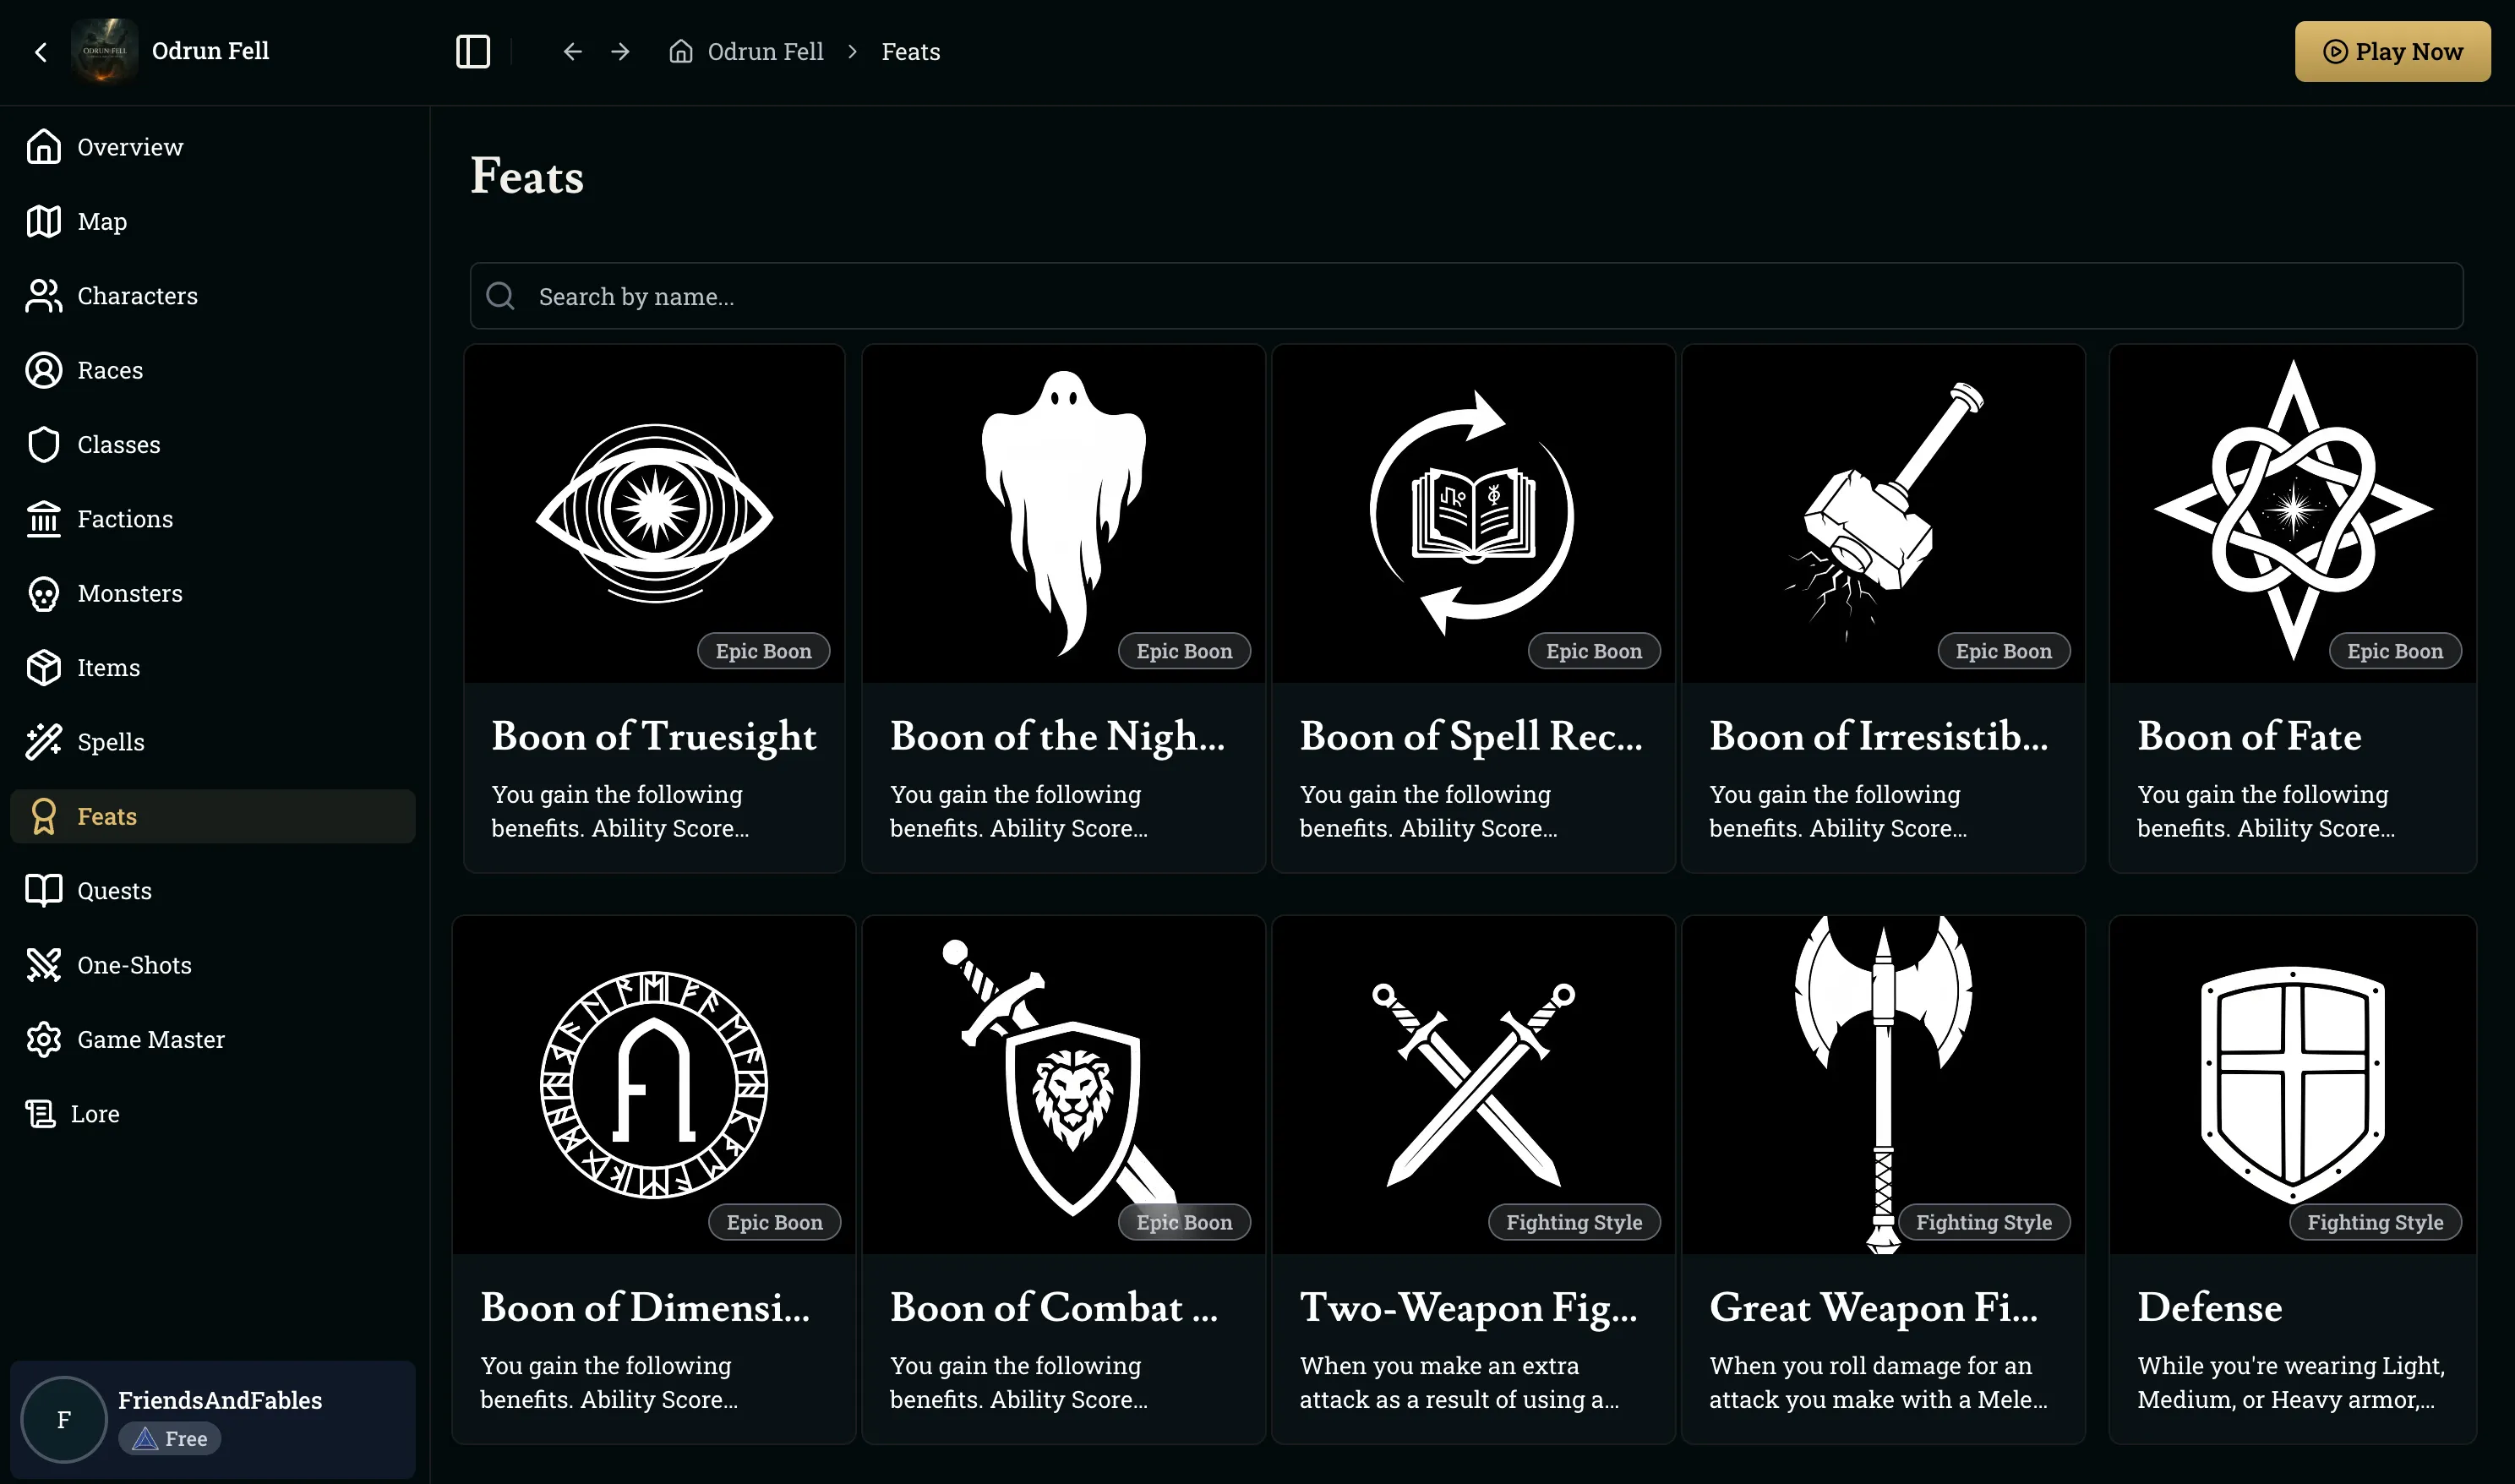Open the One-Shots crossed swords icon
2515x1484 pixels.
43,965
